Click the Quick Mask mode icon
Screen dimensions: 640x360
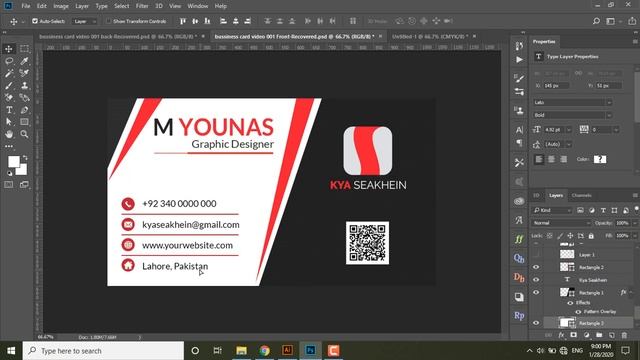[x=9, y=184]
